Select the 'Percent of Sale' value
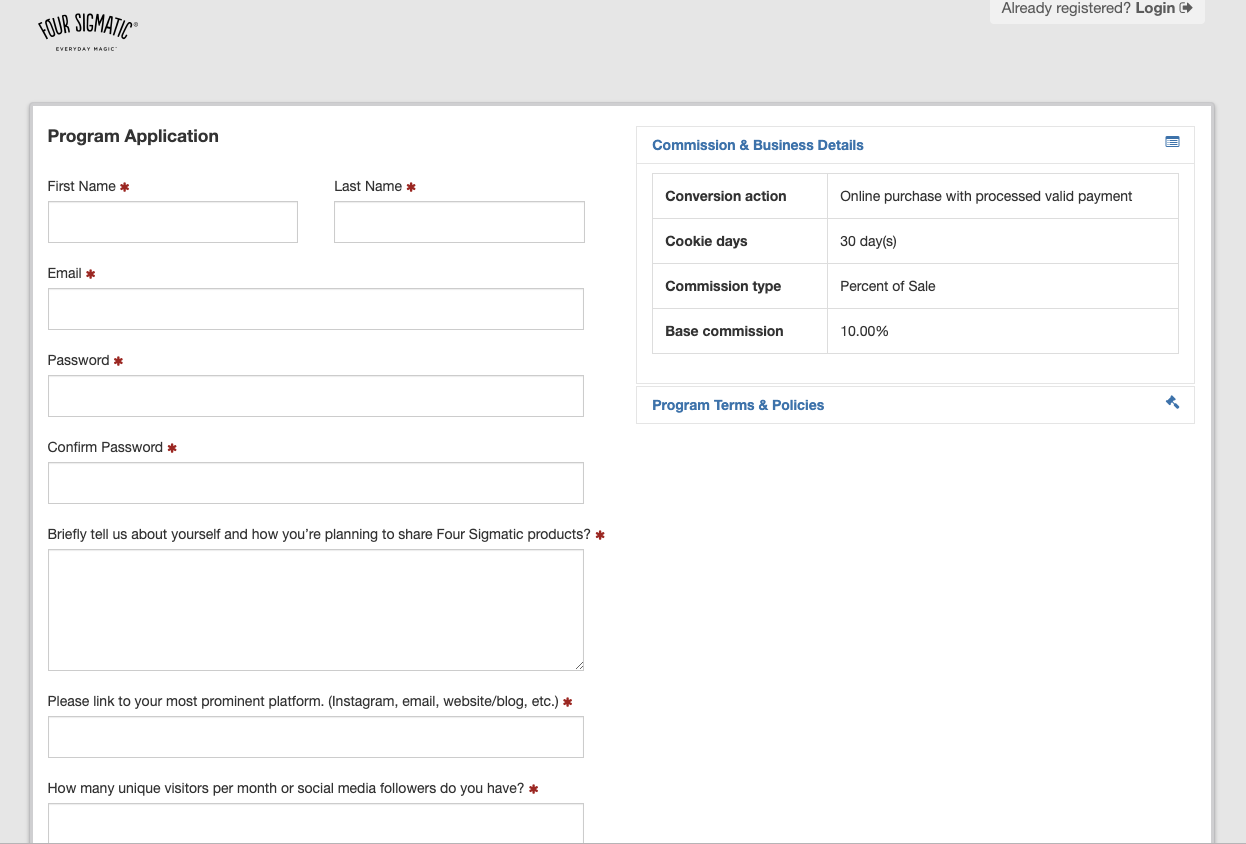This screenshot has height=844, width=1246. point(888,286)
